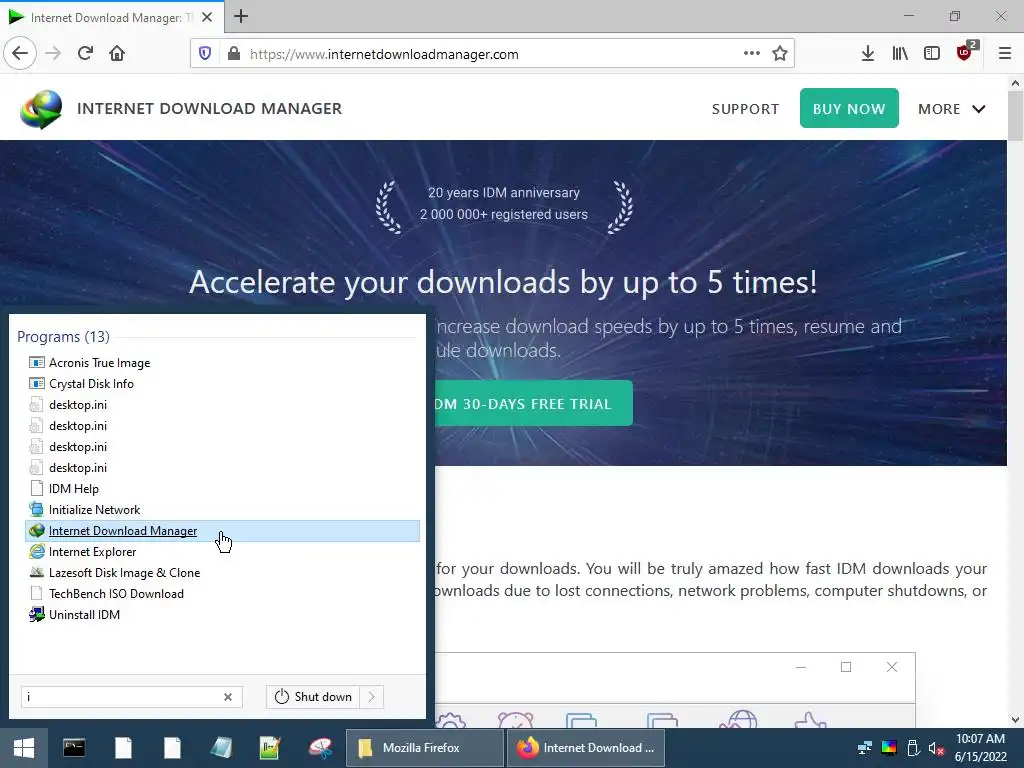Click the Internet Download Manager globe icon in list
Screen dimensions: 1024x768
tap(37, 531)
